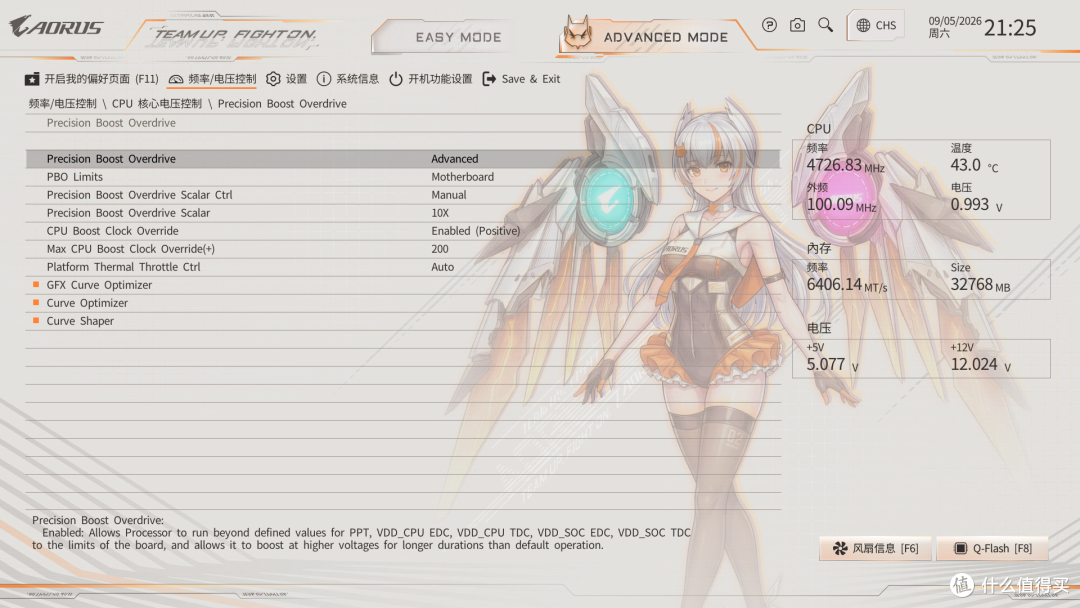
Task: Click the globe language icon
Action: (x=863, y=25)
